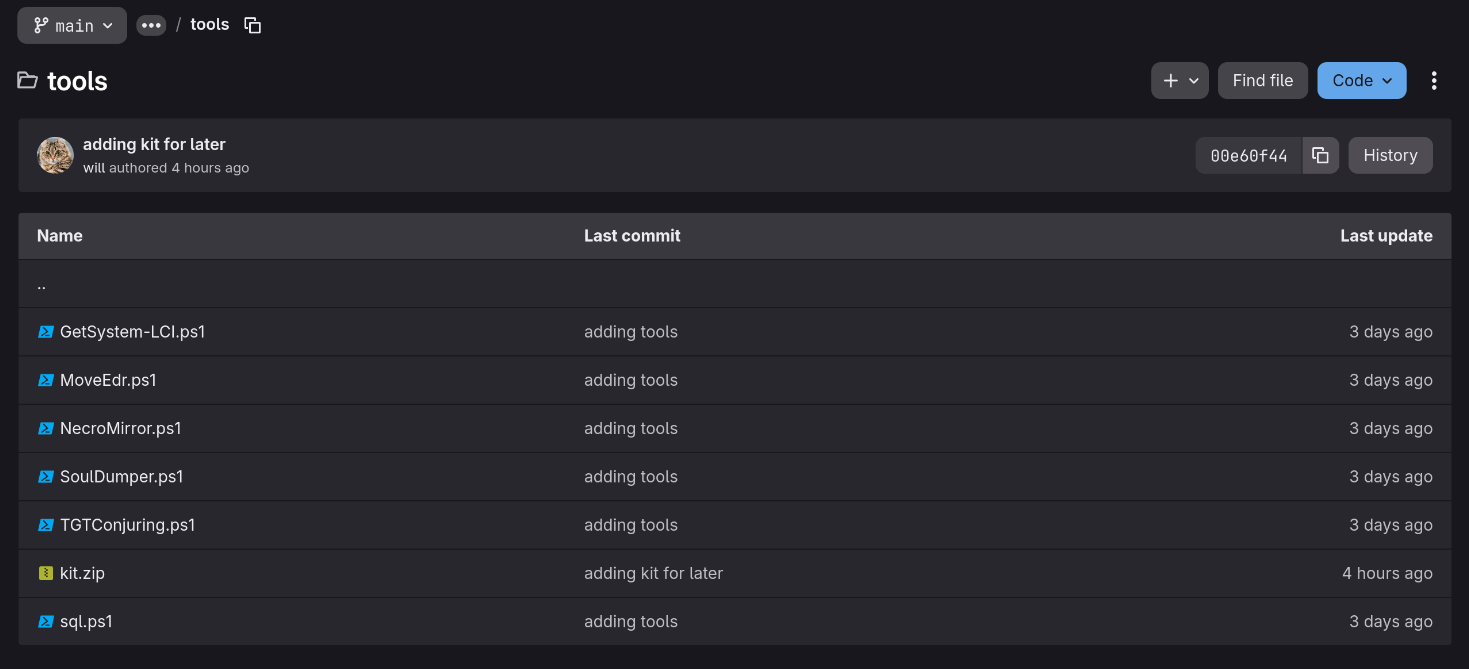Click commit hash 00e60f44
This screenshot has width=1469, height=669.
coord(1249,156)
